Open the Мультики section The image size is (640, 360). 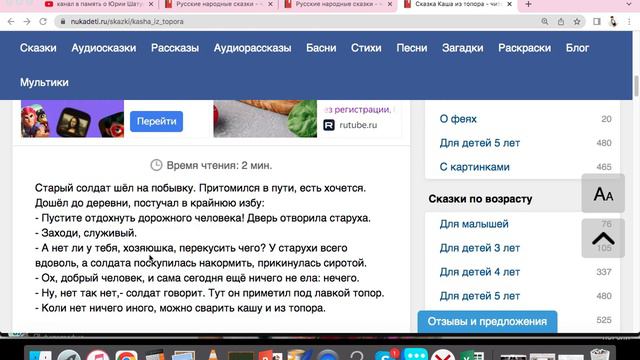44,82
